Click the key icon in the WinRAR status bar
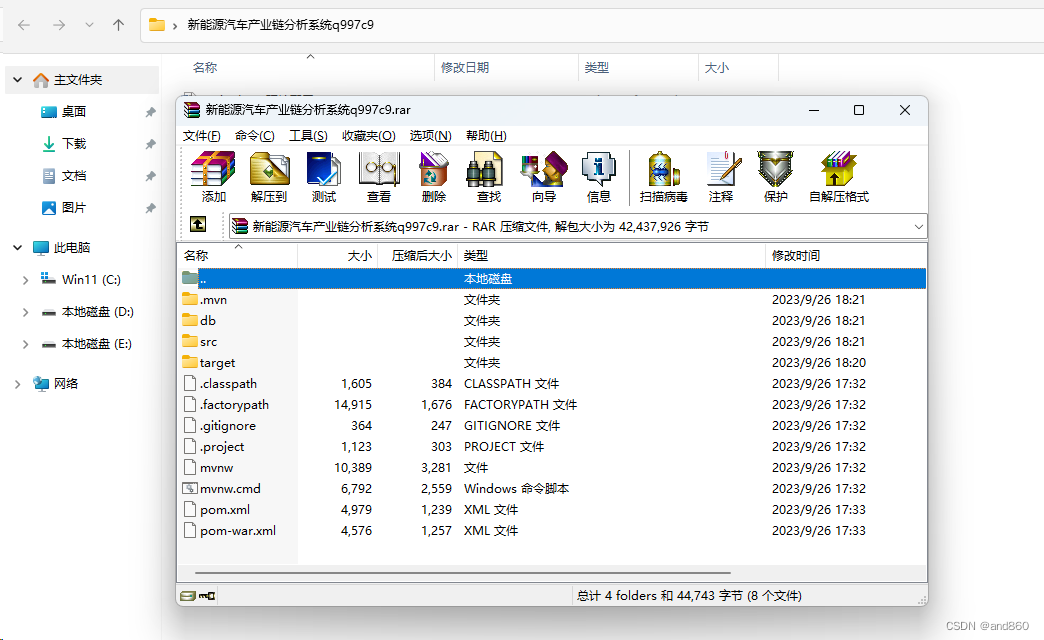The width and height of the screenshot is (1044, 640). click(207, 595)
